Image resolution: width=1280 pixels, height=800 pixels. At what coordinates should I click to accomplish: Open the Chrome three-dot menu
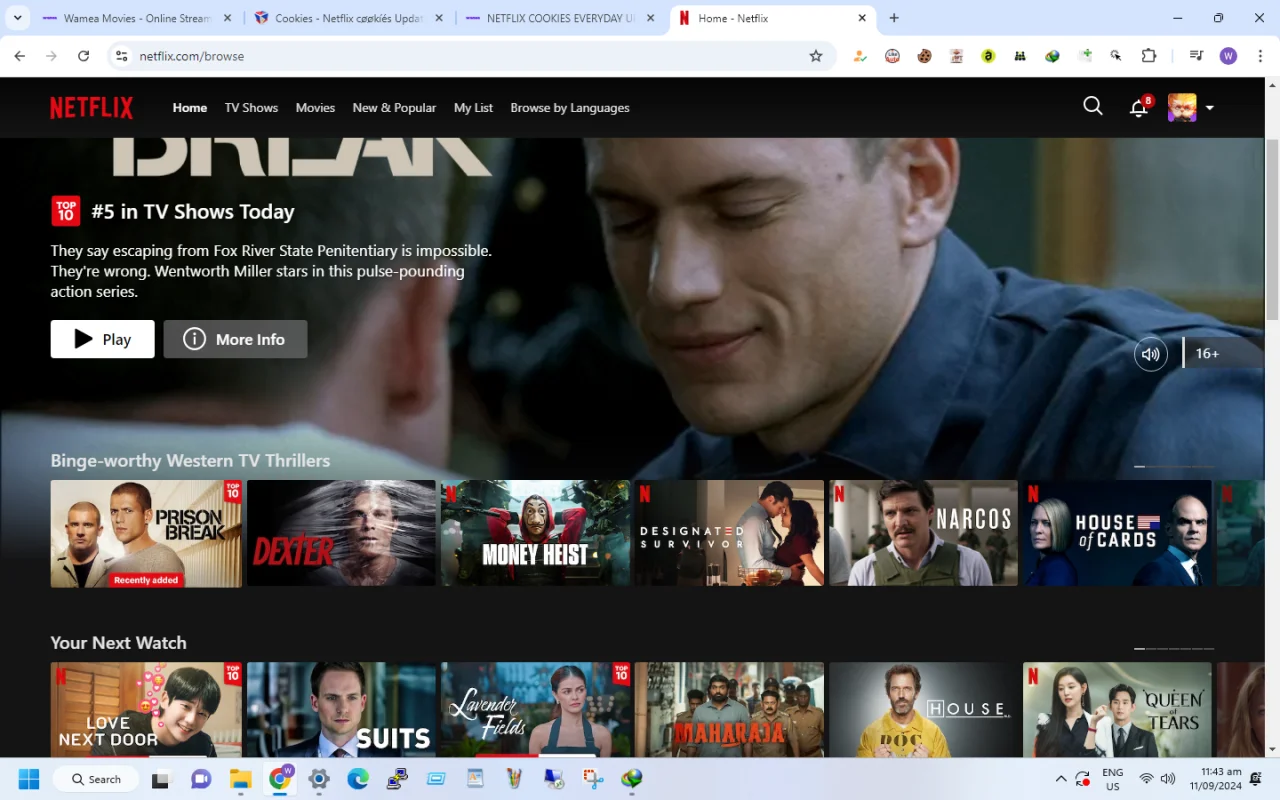coord(1259,56)
